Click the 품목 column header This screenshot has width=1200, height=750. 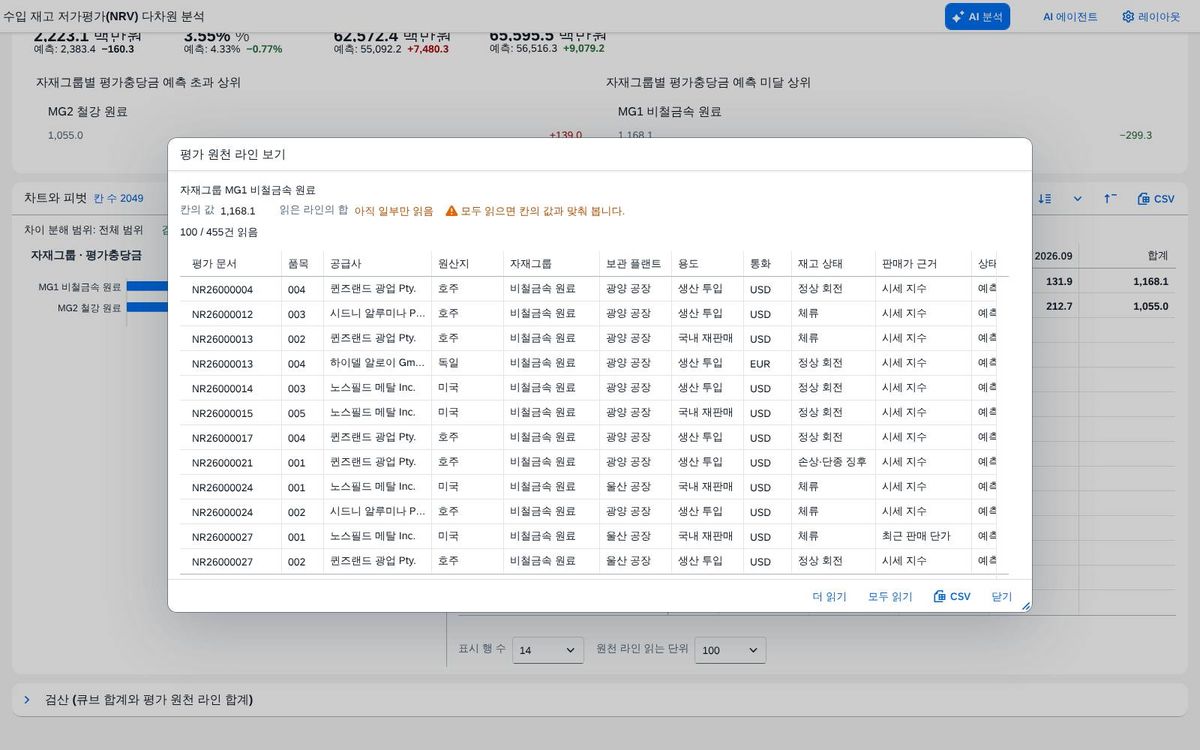click(302, 264)
